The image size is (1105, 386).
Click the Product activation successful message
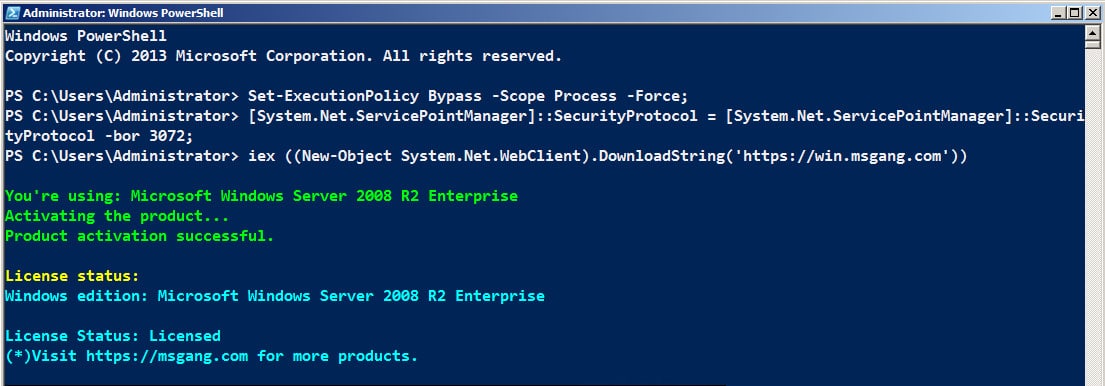click(140, 236)
